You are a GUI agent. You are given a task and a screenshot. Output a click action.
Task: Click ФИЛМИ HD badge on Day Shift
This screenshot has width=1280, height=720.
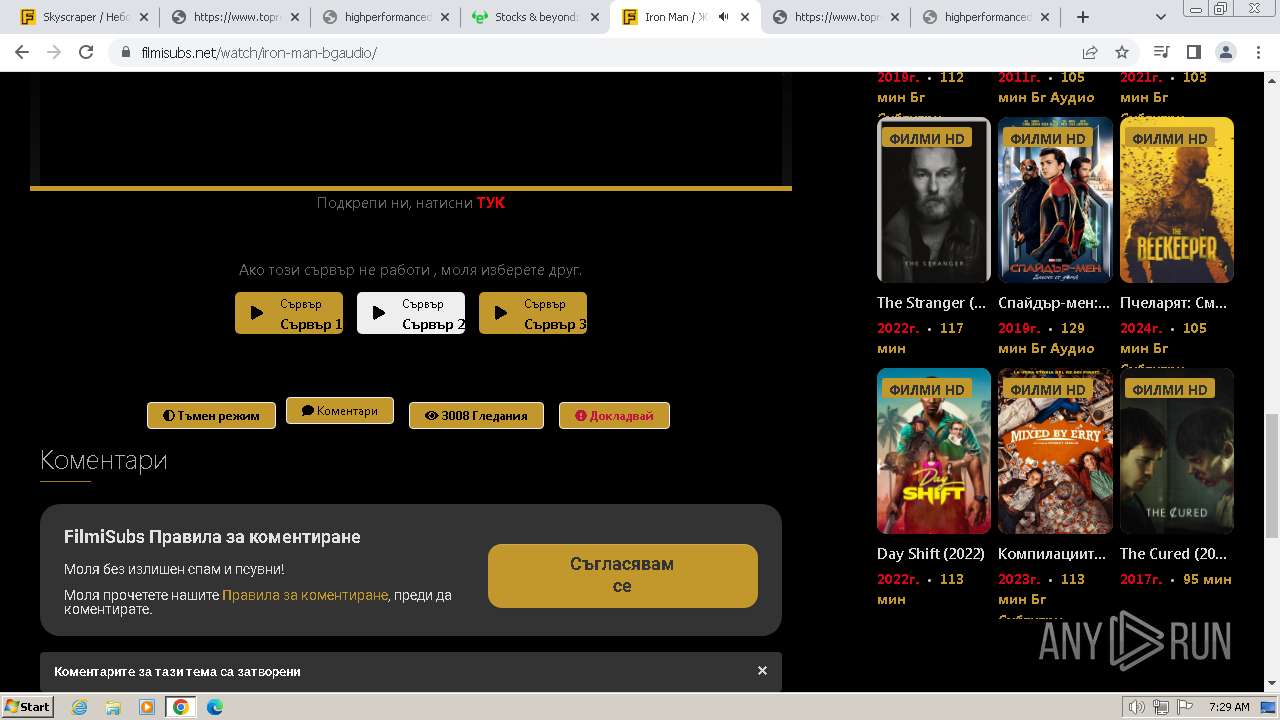click(x=927, y=389)
